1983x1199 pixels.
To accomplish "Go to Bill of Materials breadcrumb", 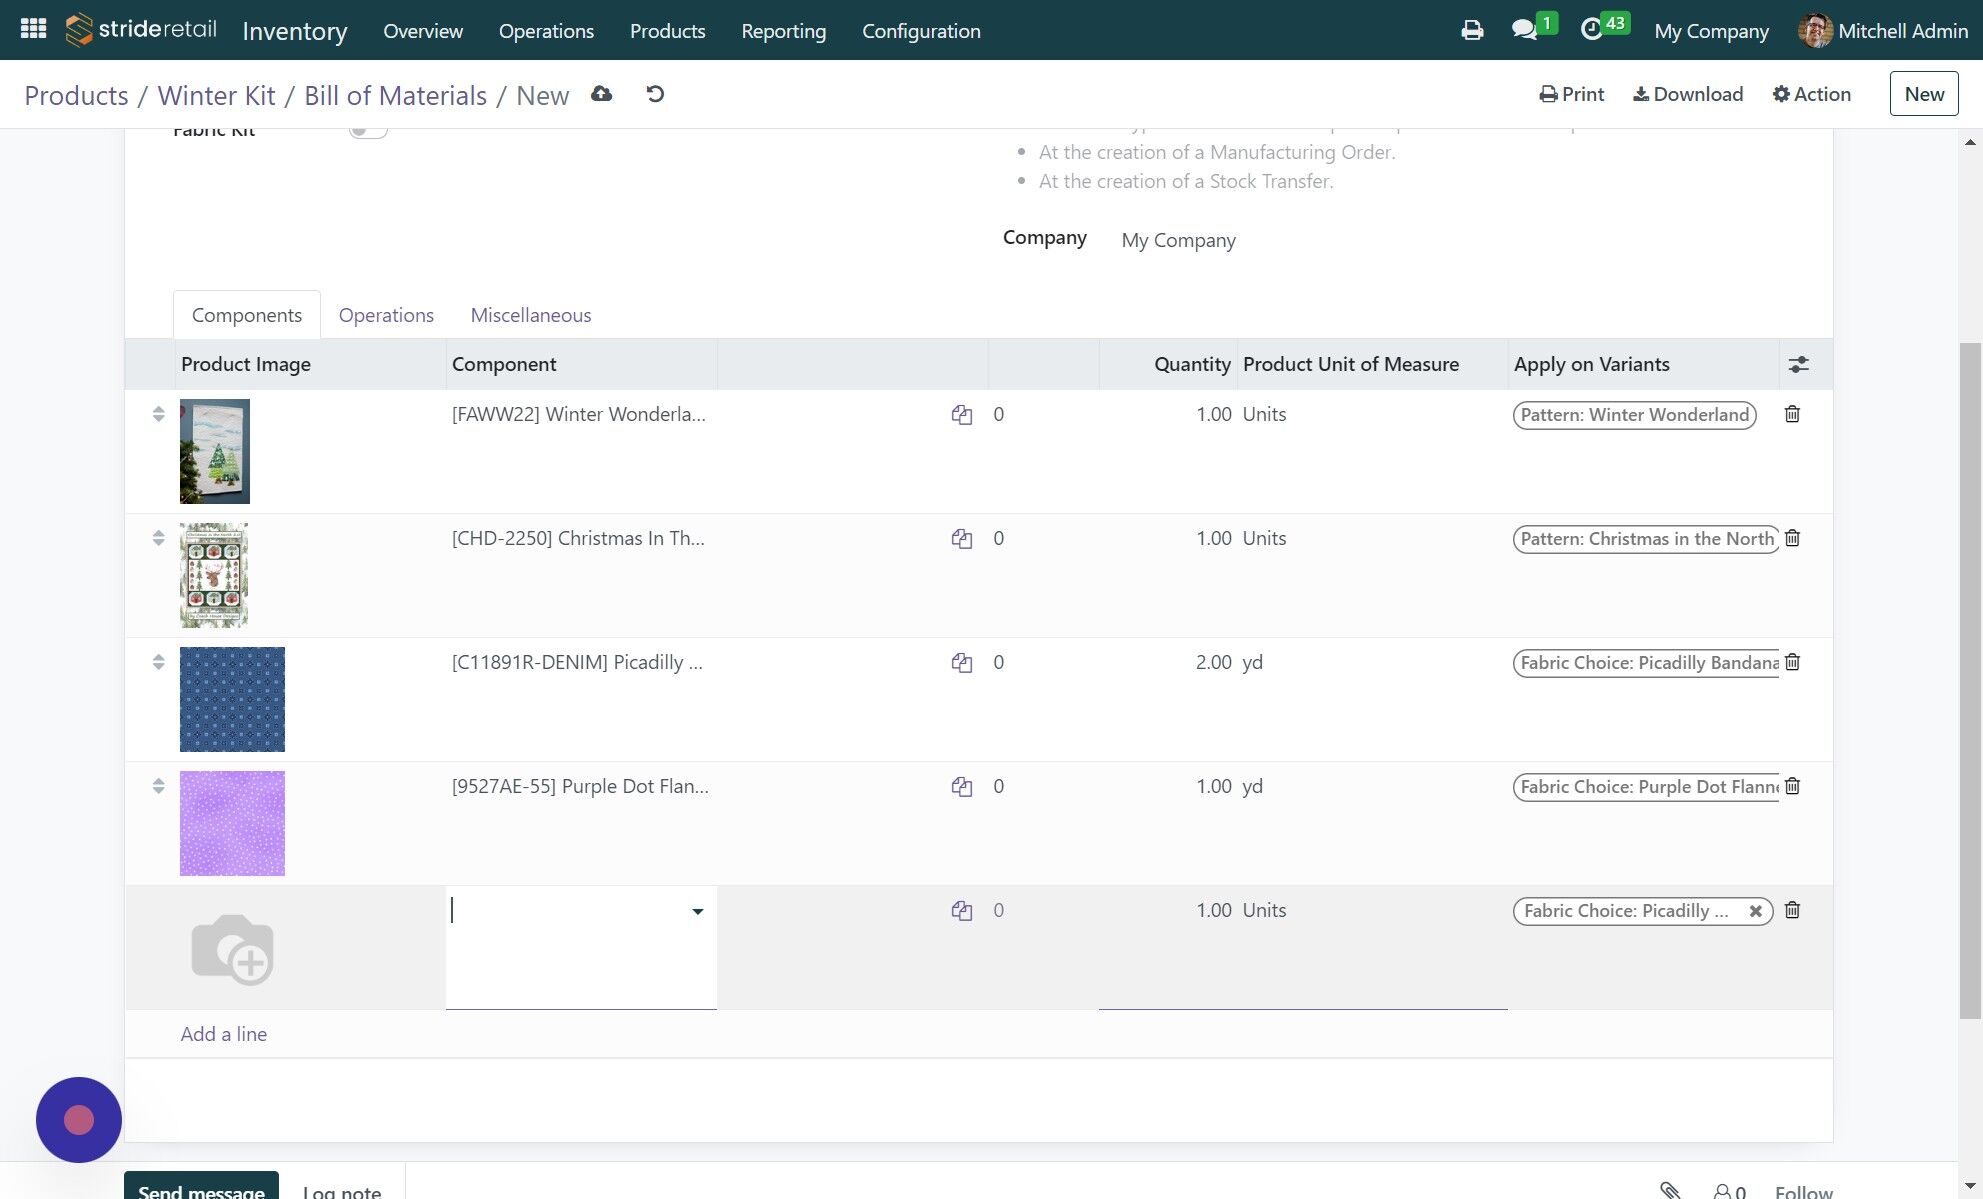I will pos(395,96).
